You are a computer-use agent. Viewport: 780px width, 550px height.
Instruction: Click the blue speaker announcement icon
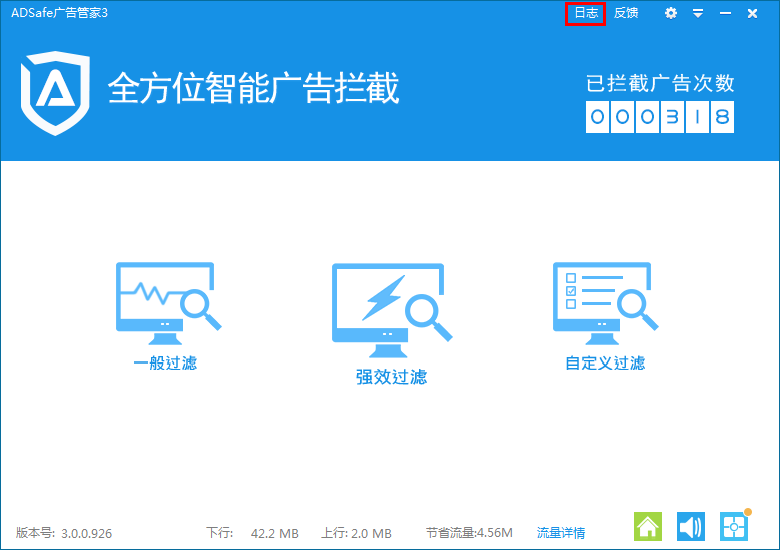[690, 527]
